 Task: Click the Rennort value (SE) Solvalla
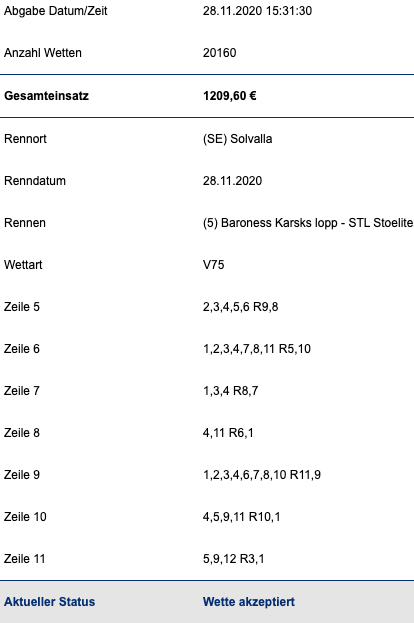pyautogui.click(x=238, y=139)
